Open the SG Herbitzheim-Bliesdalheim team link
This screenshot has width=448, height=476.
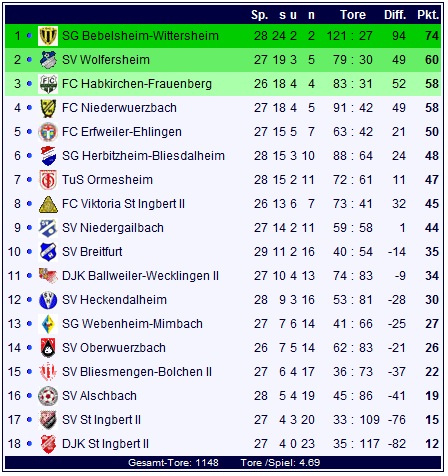click(143, 156)
